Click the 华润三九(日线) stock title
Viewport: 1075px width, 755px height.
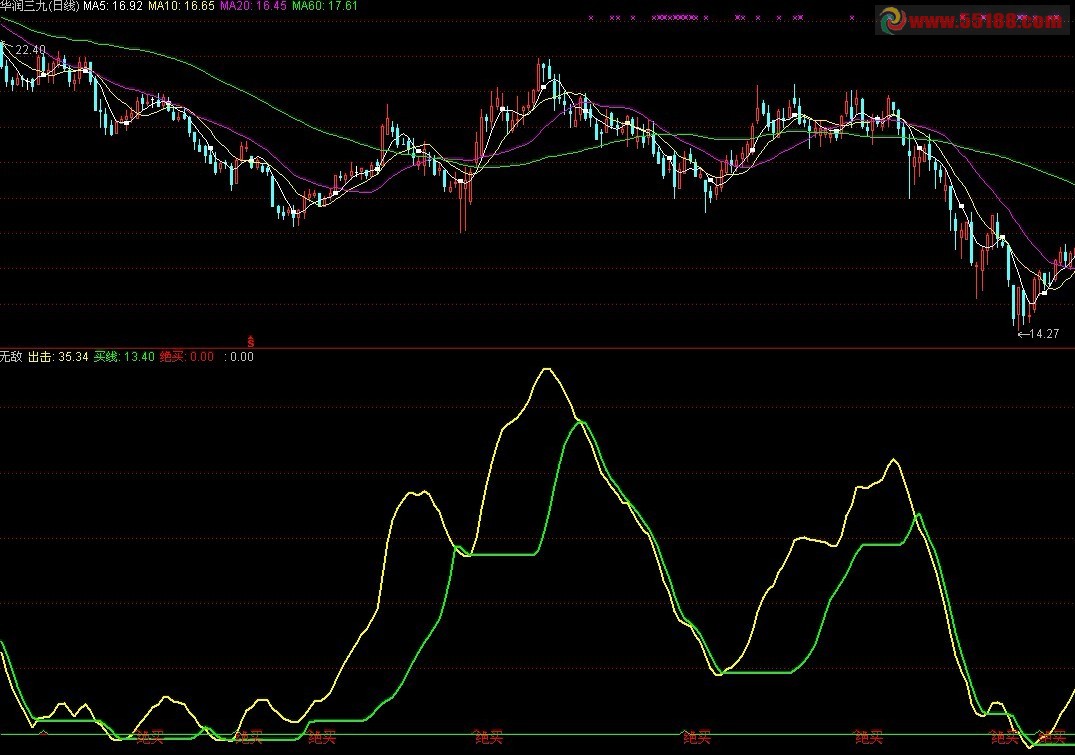(x=39, y=6)
